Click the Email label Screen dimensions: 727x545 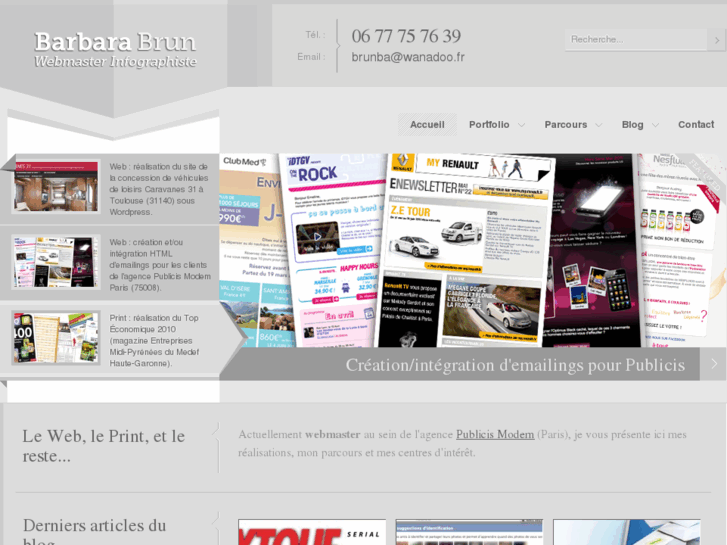click(311, 57)
